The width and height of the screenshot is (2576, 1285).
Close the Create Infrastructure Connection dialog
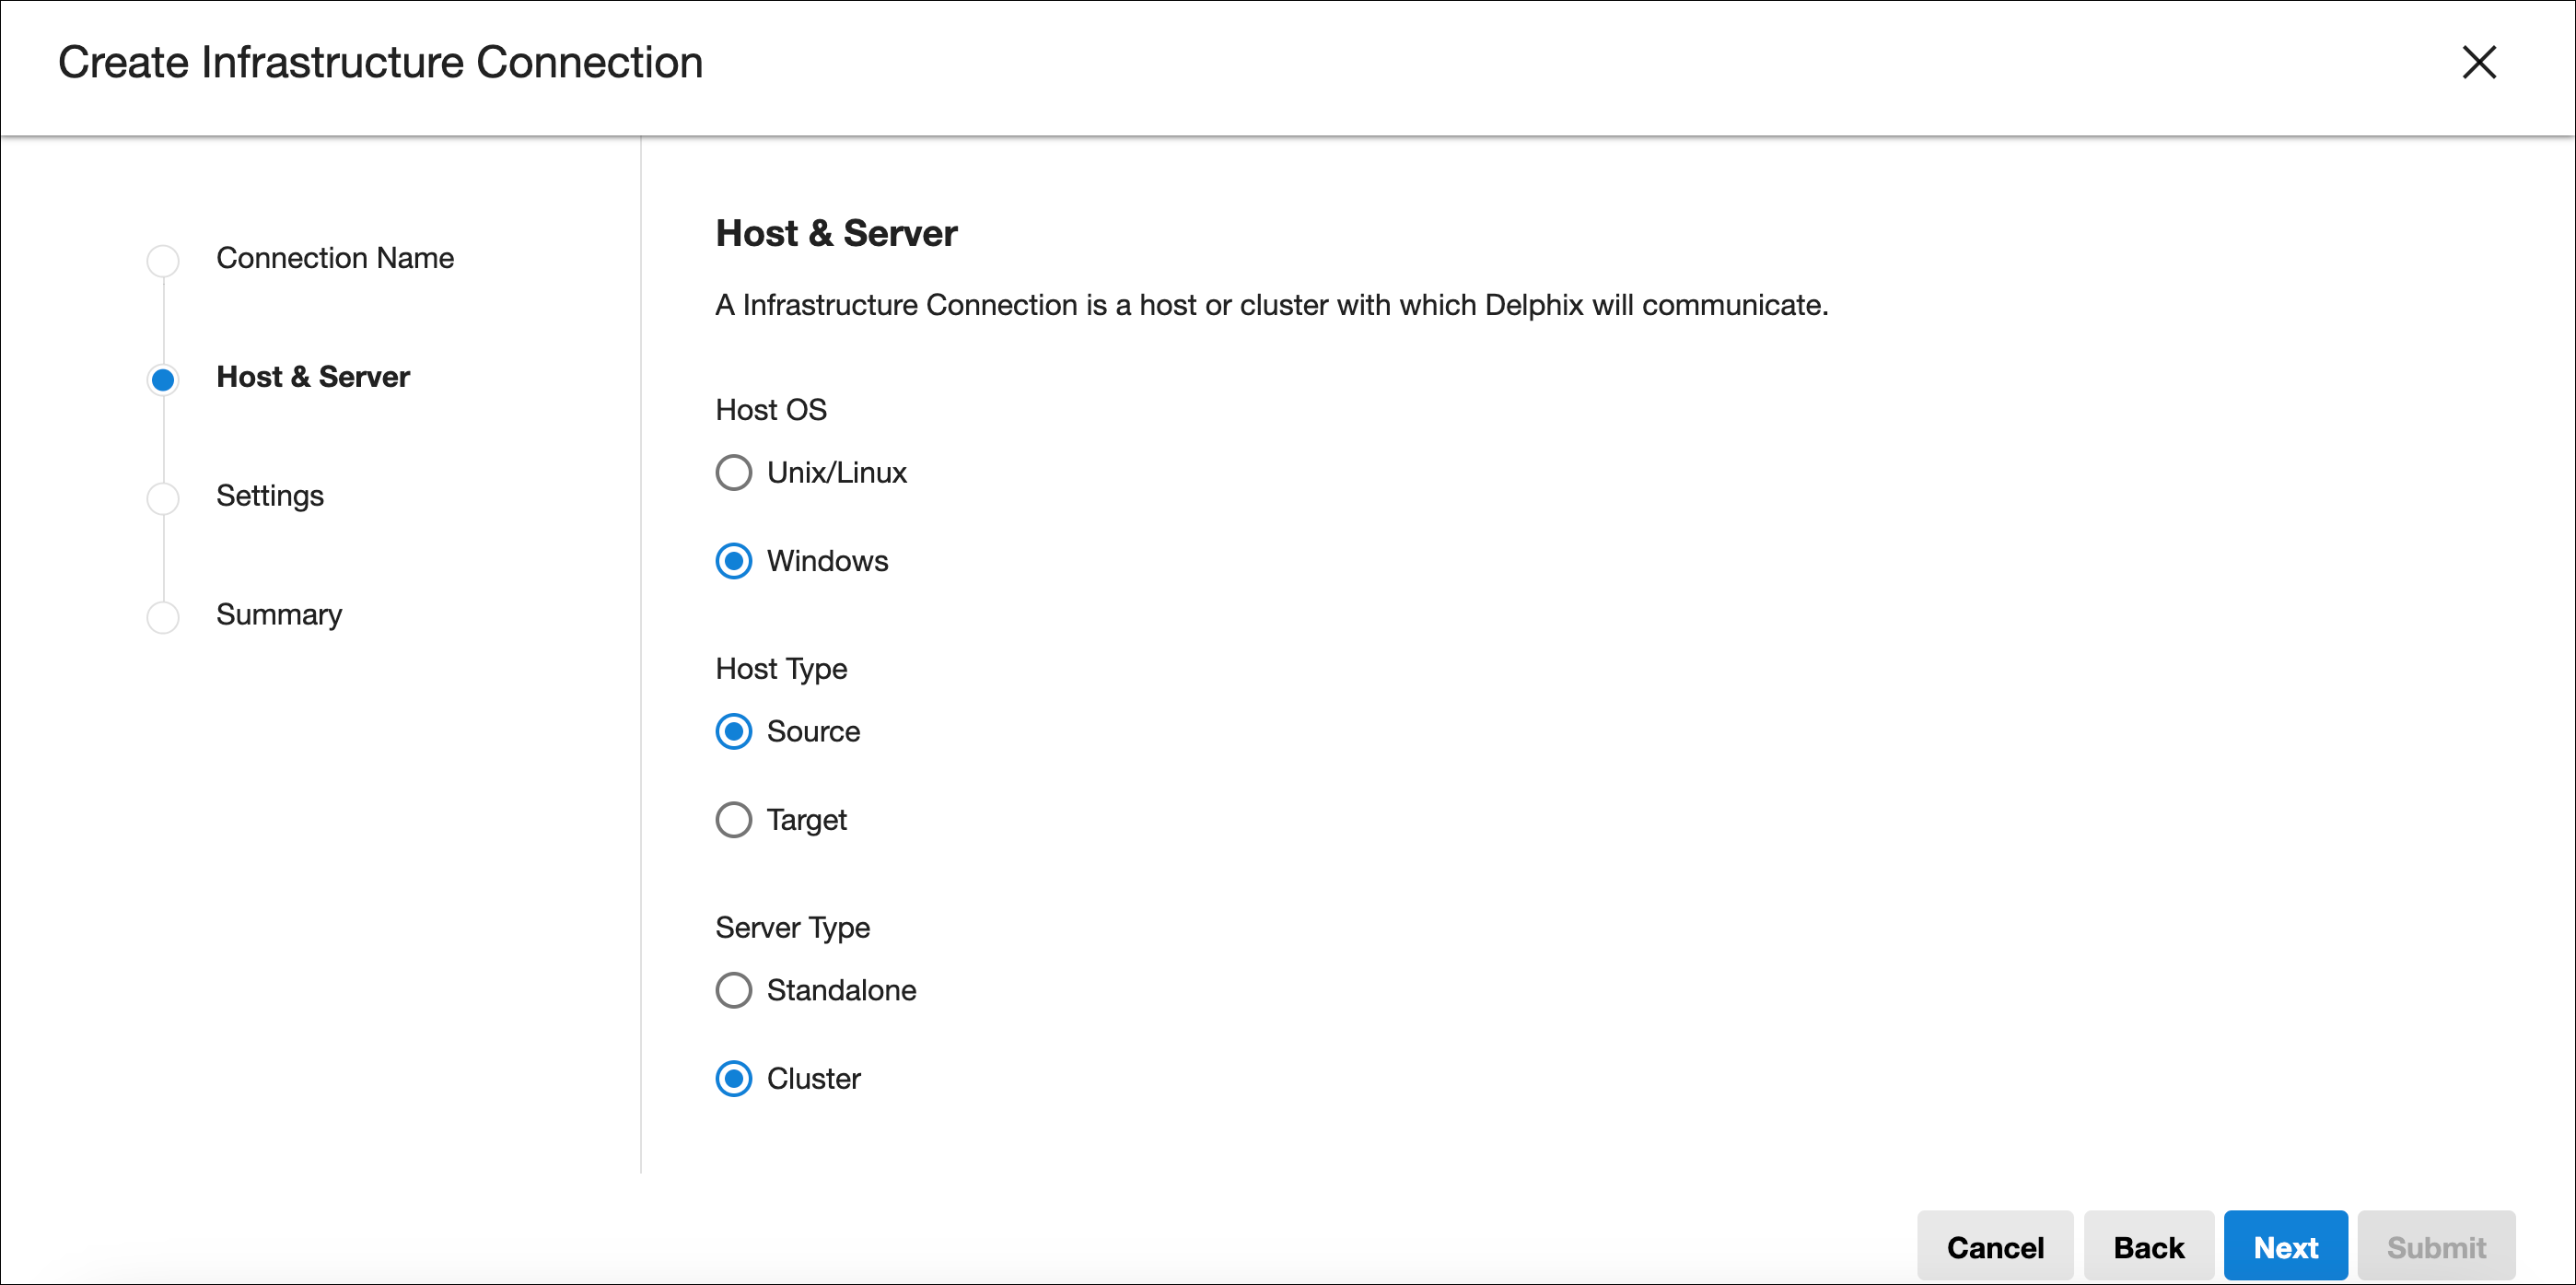coord(2478,63)
